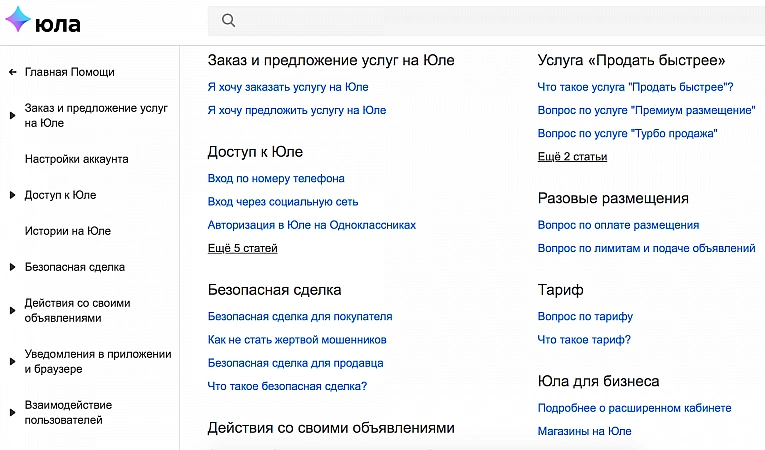Expand Заказ и предложение услуг sidebar section

[12, 108]
